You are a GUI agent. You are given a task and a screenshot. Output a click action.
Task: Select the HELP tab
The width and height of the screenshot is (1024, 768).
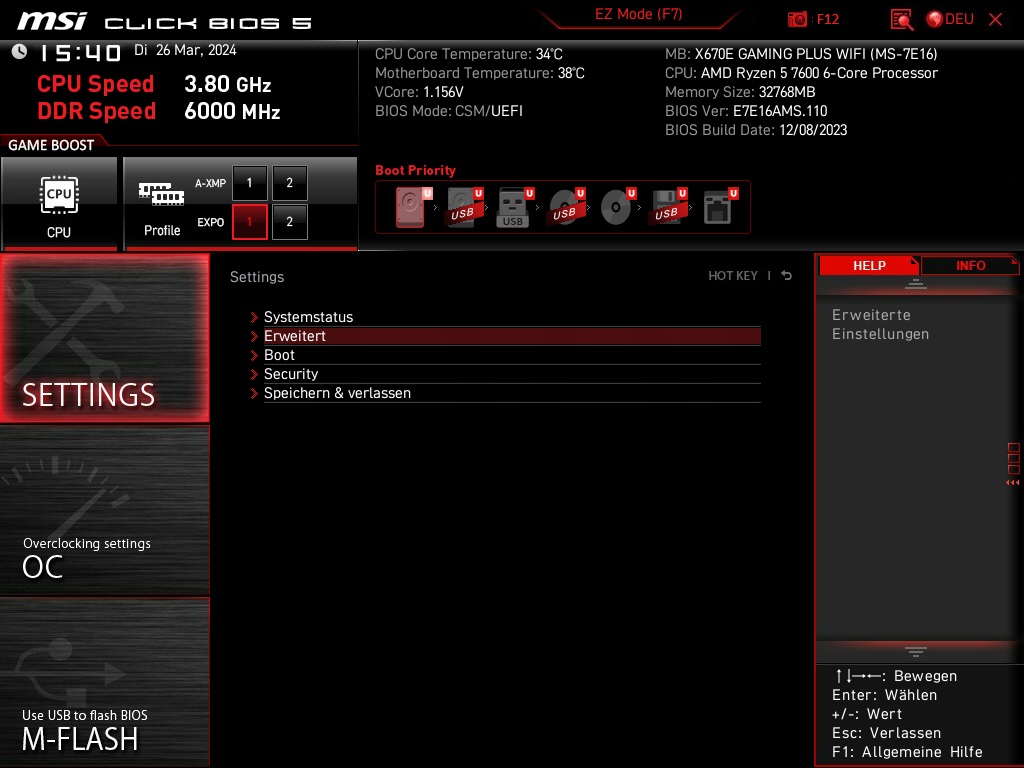[868, 265]
